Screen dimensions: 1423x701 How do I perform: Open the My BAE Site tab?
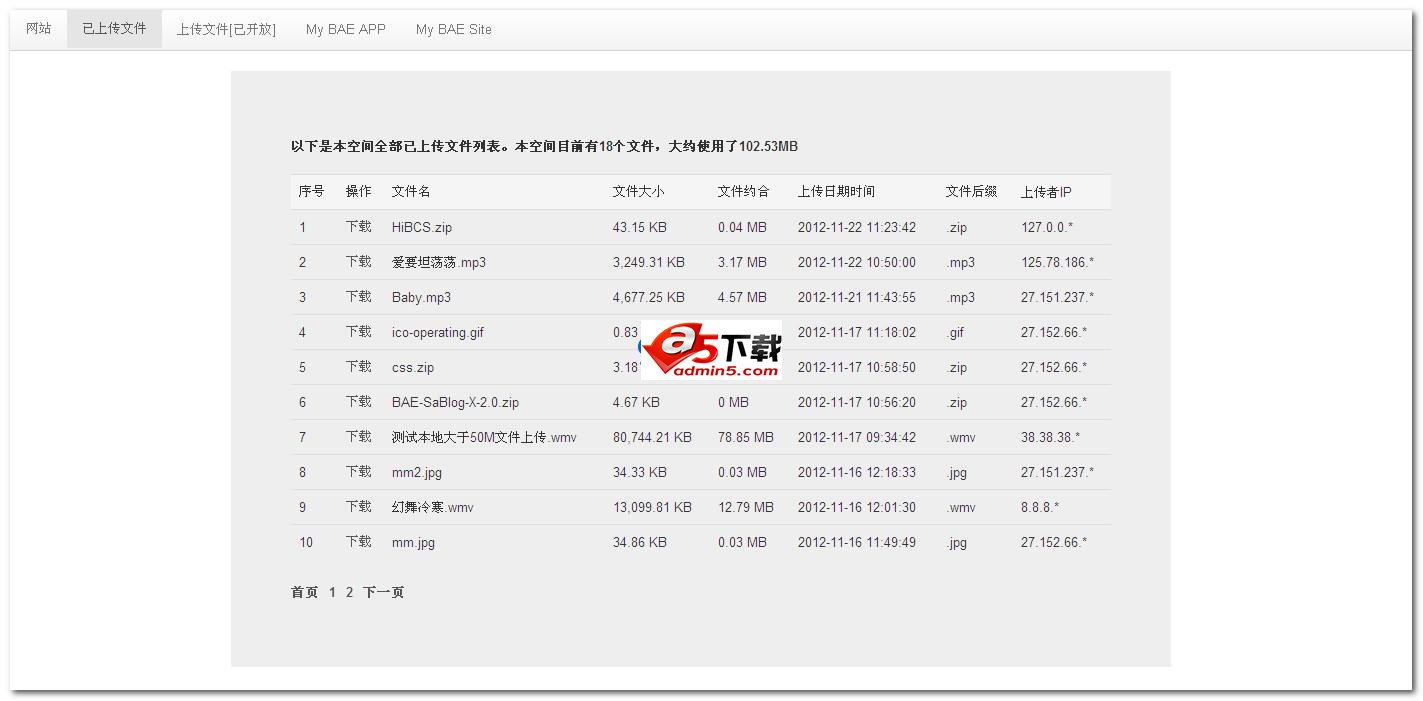click(x=454, y=29)
